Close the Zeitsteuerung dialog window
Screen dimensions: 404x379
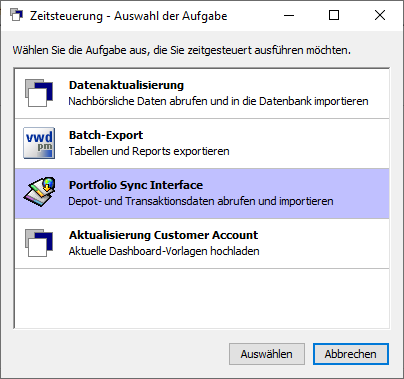(x=380, y=15)
